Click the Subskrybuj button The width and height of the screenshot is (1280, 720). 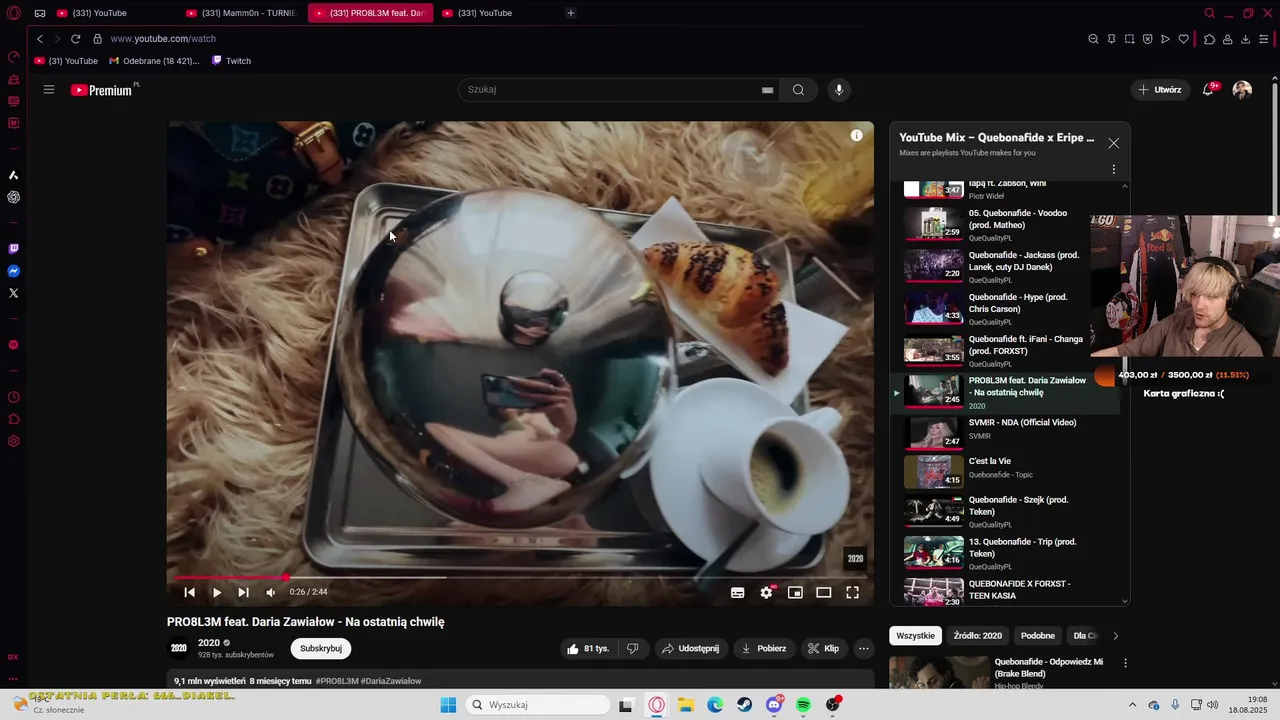coord(321,648)
